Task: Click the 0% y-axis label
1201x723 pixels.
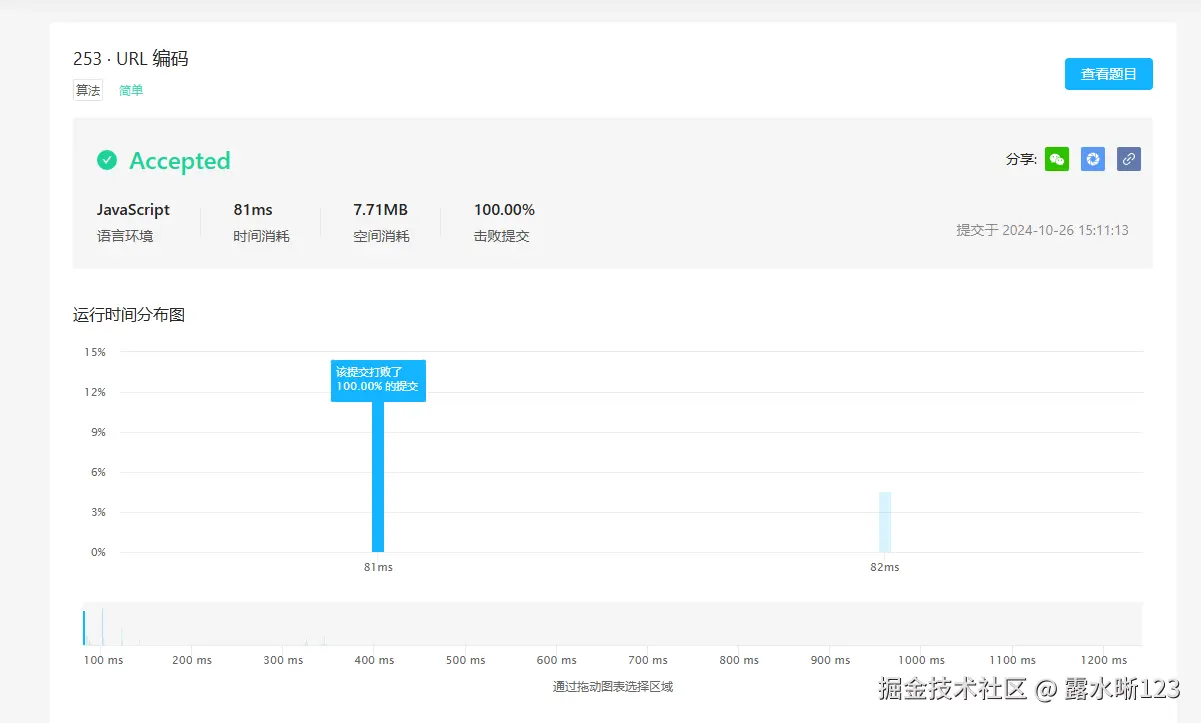Action: coord(98,552)
